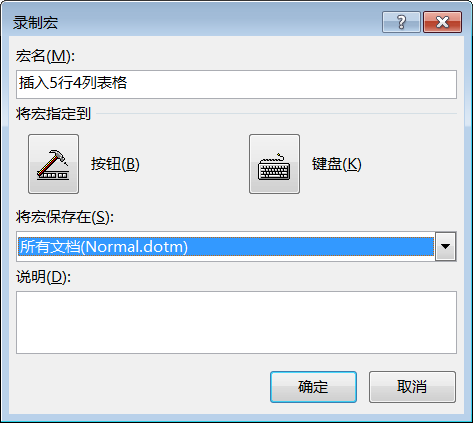Select the highlighted 所有文档(Normal.dotm) entry
The height and width of the screenshot is (423, 473).
(226, 247)
